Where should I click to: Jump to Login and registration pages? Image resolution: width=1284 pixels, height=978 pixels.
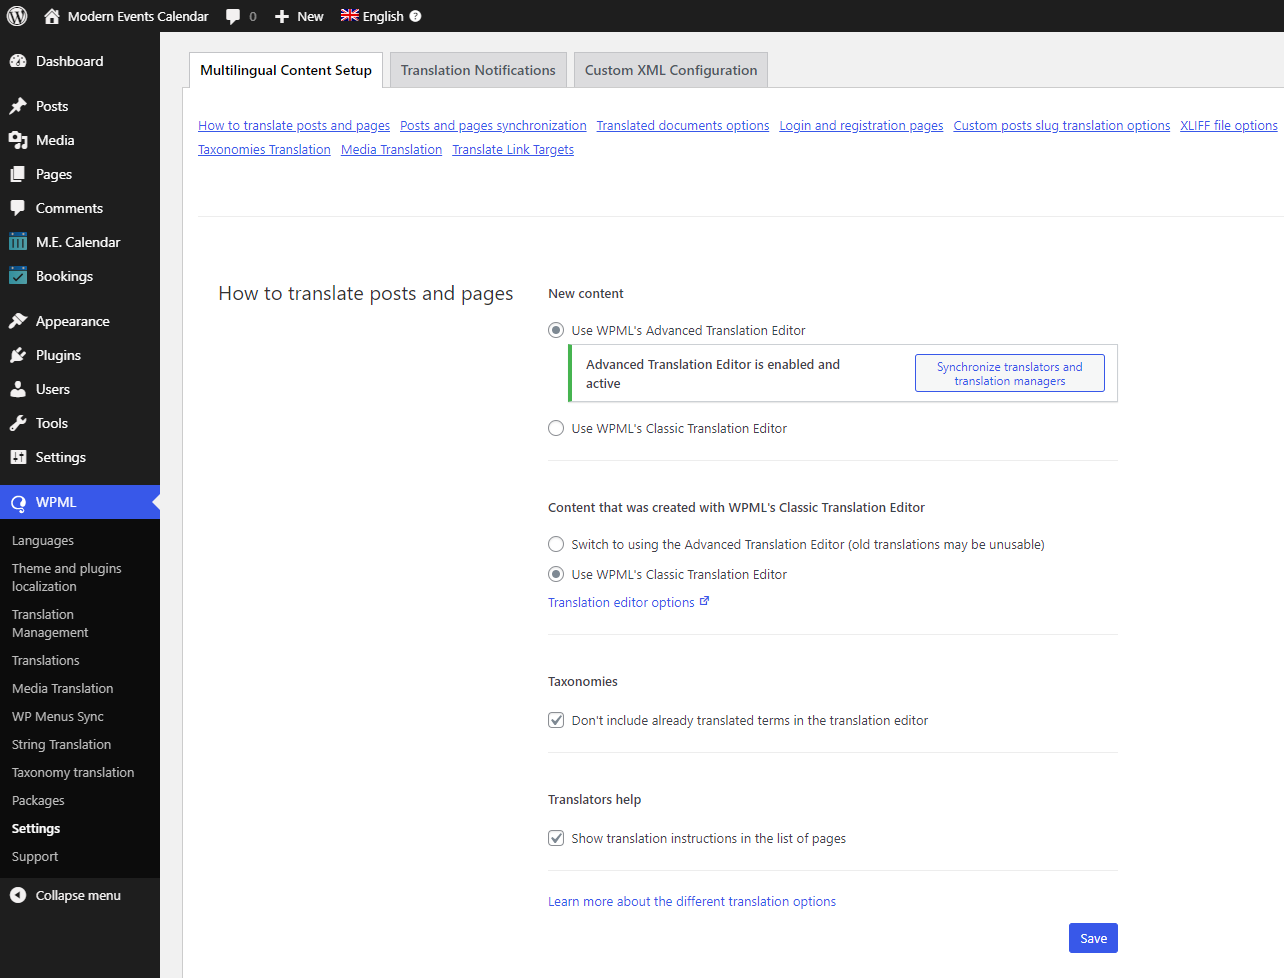point(861,126)
